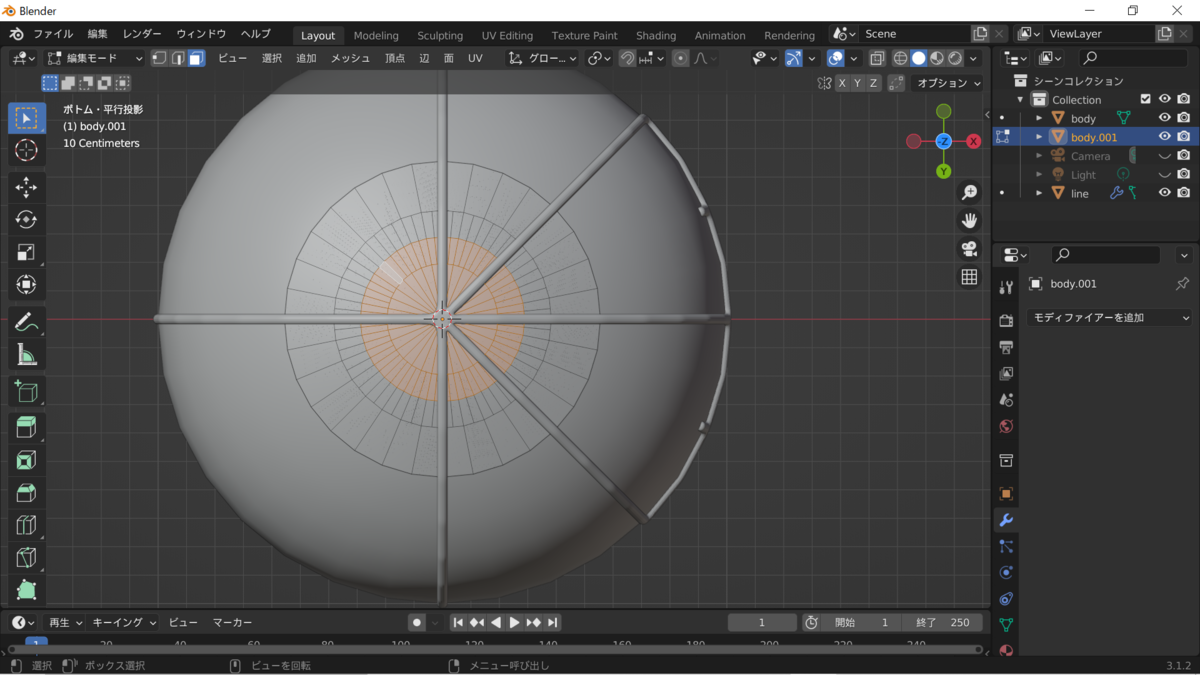Open the モディファイアーを追加 dropdown
The height and width of the screenshot is (675, 1200).
(1110, 317)
